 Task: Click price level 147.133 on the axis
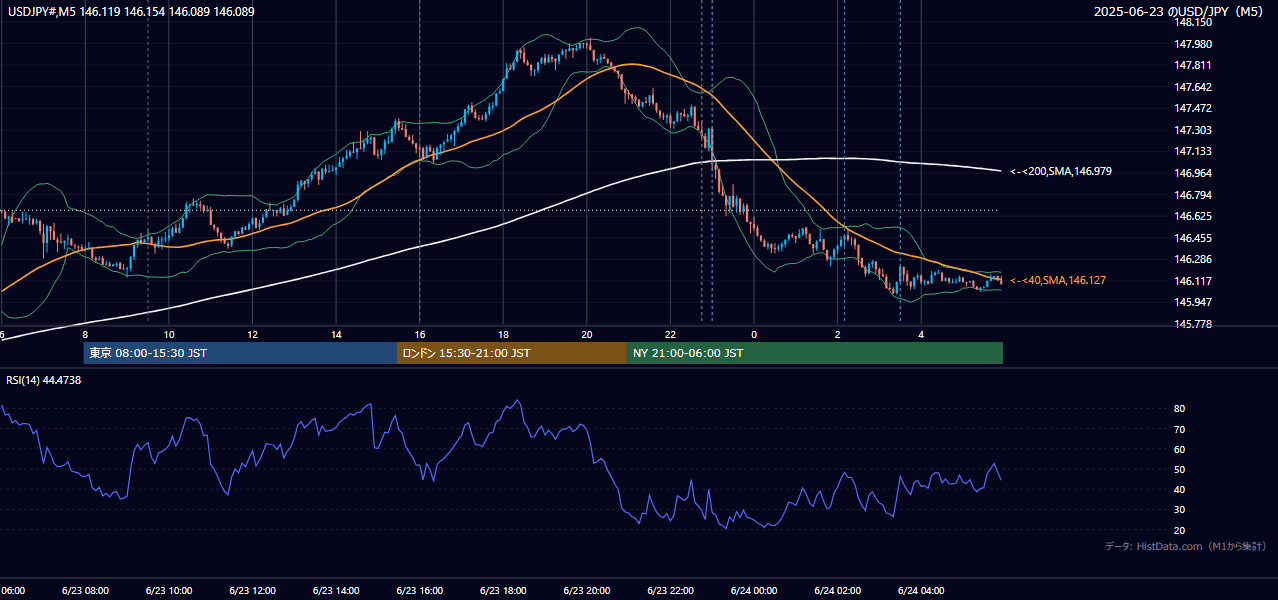click(x=1193, y=151)
